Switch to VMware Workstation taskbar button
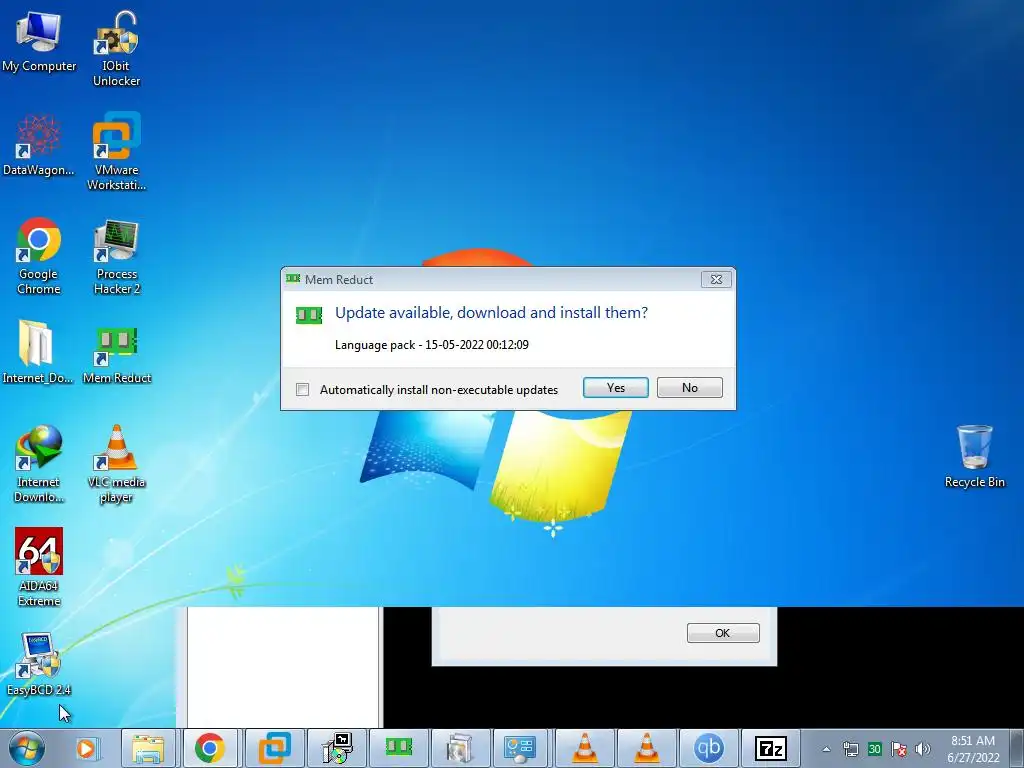The width and height of the screenshot is (1024, 768). tap(274, 748)
